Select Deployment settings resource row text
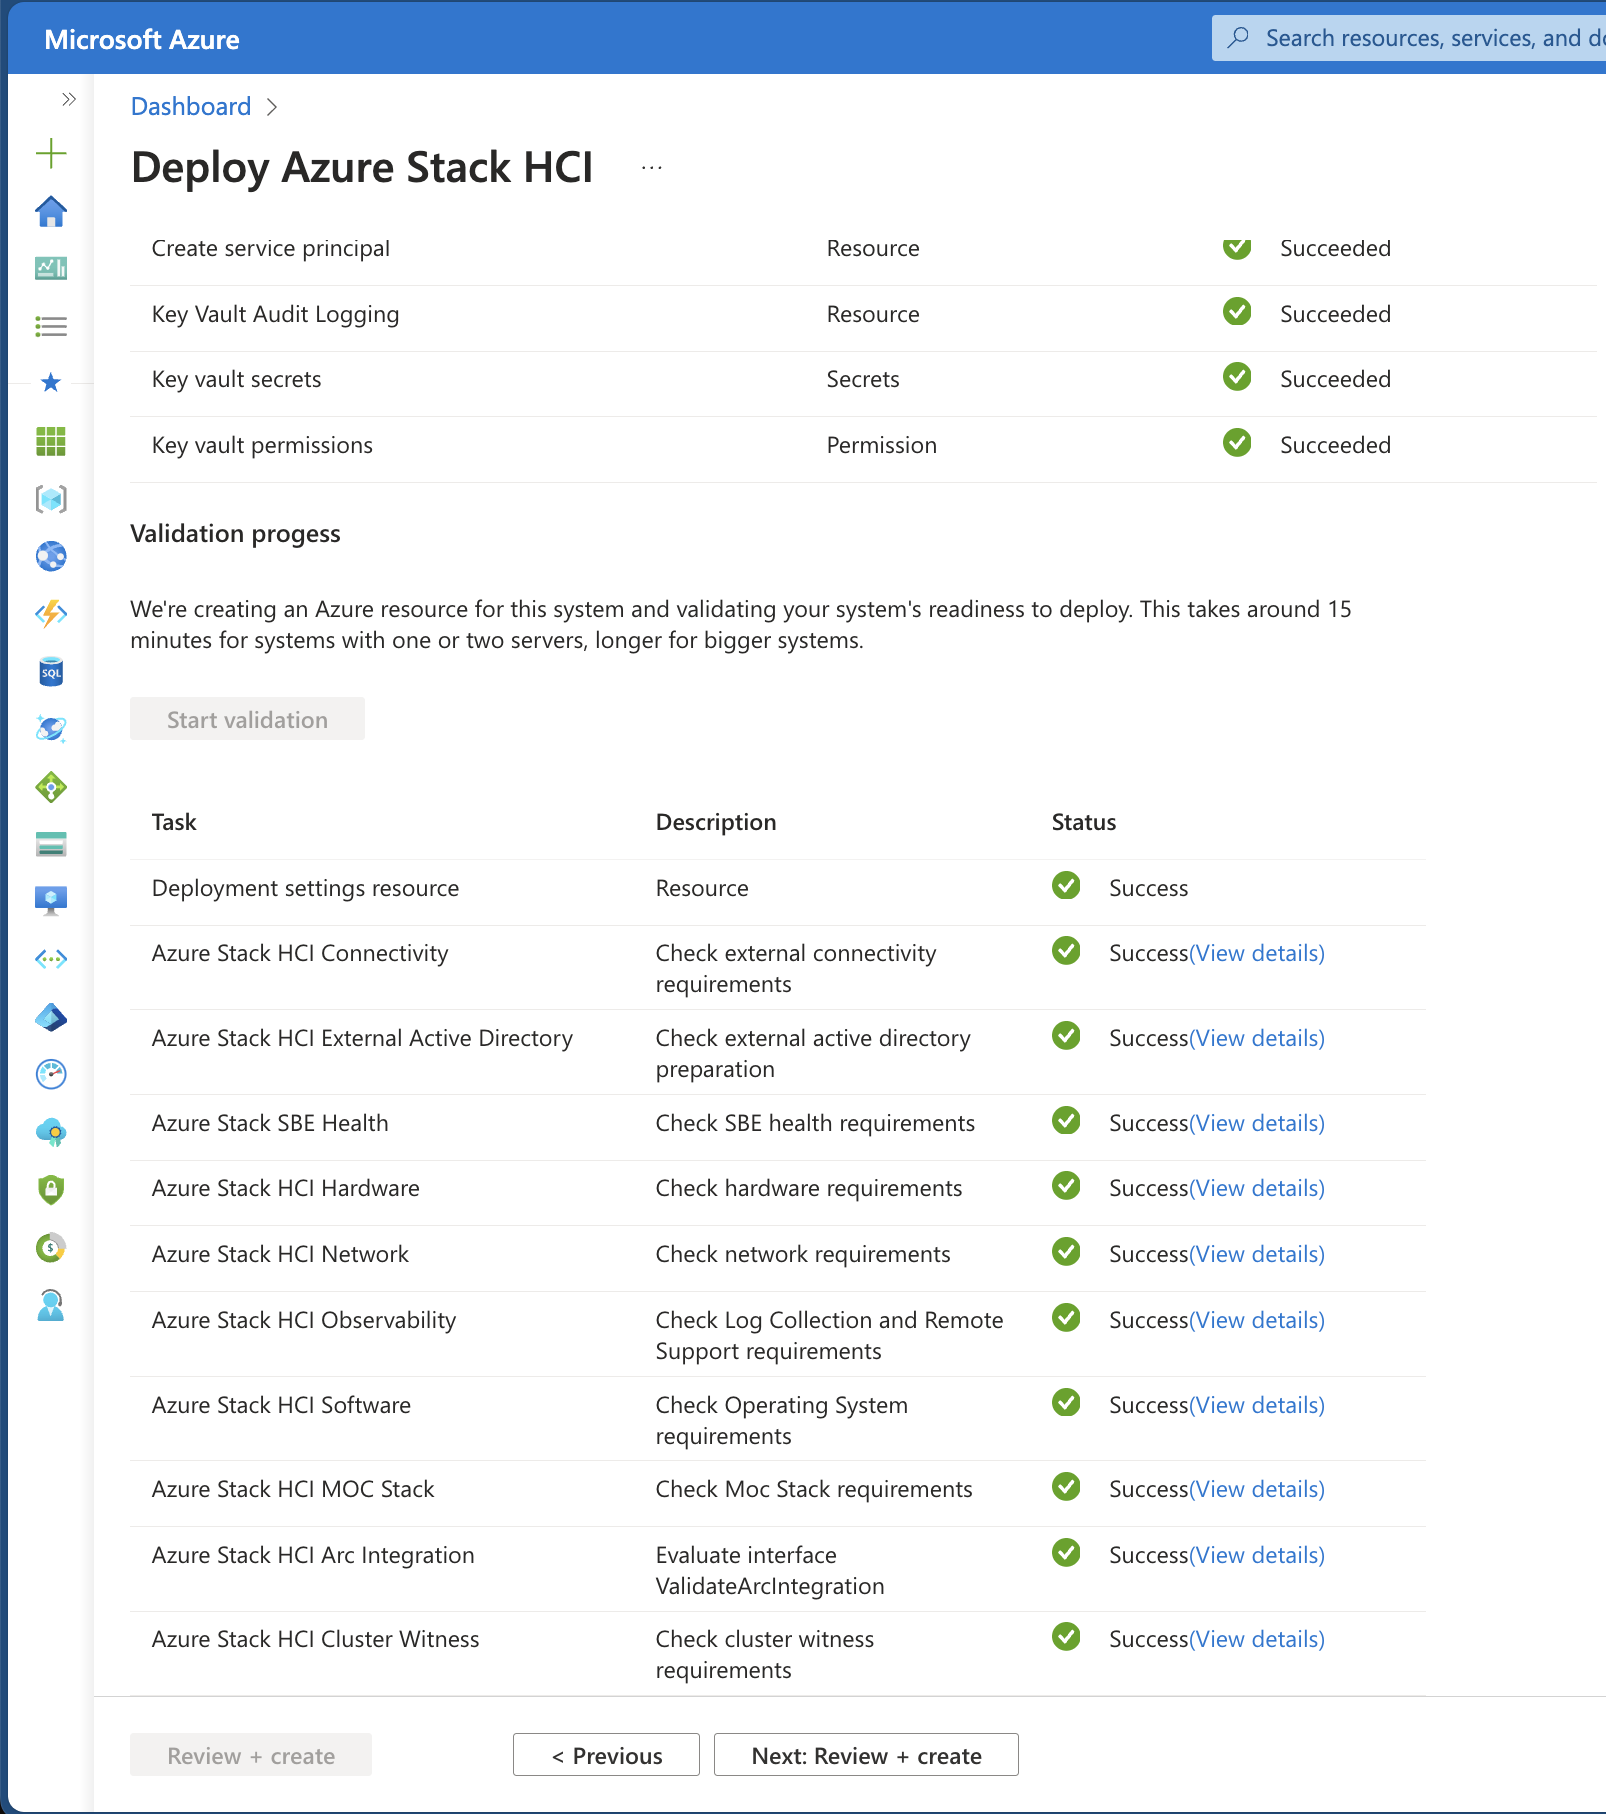1606x1814 pixels. (305, 888)
